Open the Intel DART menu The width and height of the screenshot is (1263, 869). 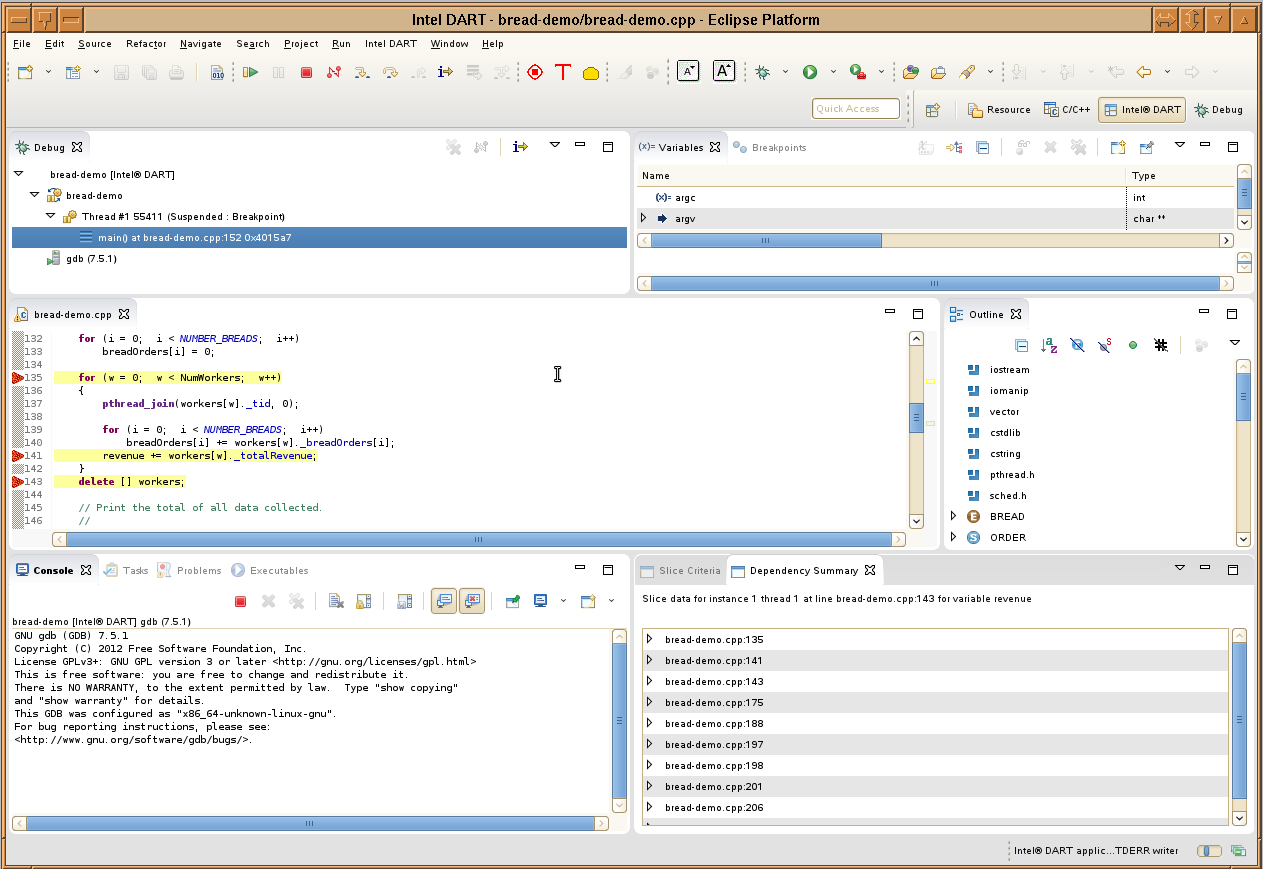(x=390, y=44)
